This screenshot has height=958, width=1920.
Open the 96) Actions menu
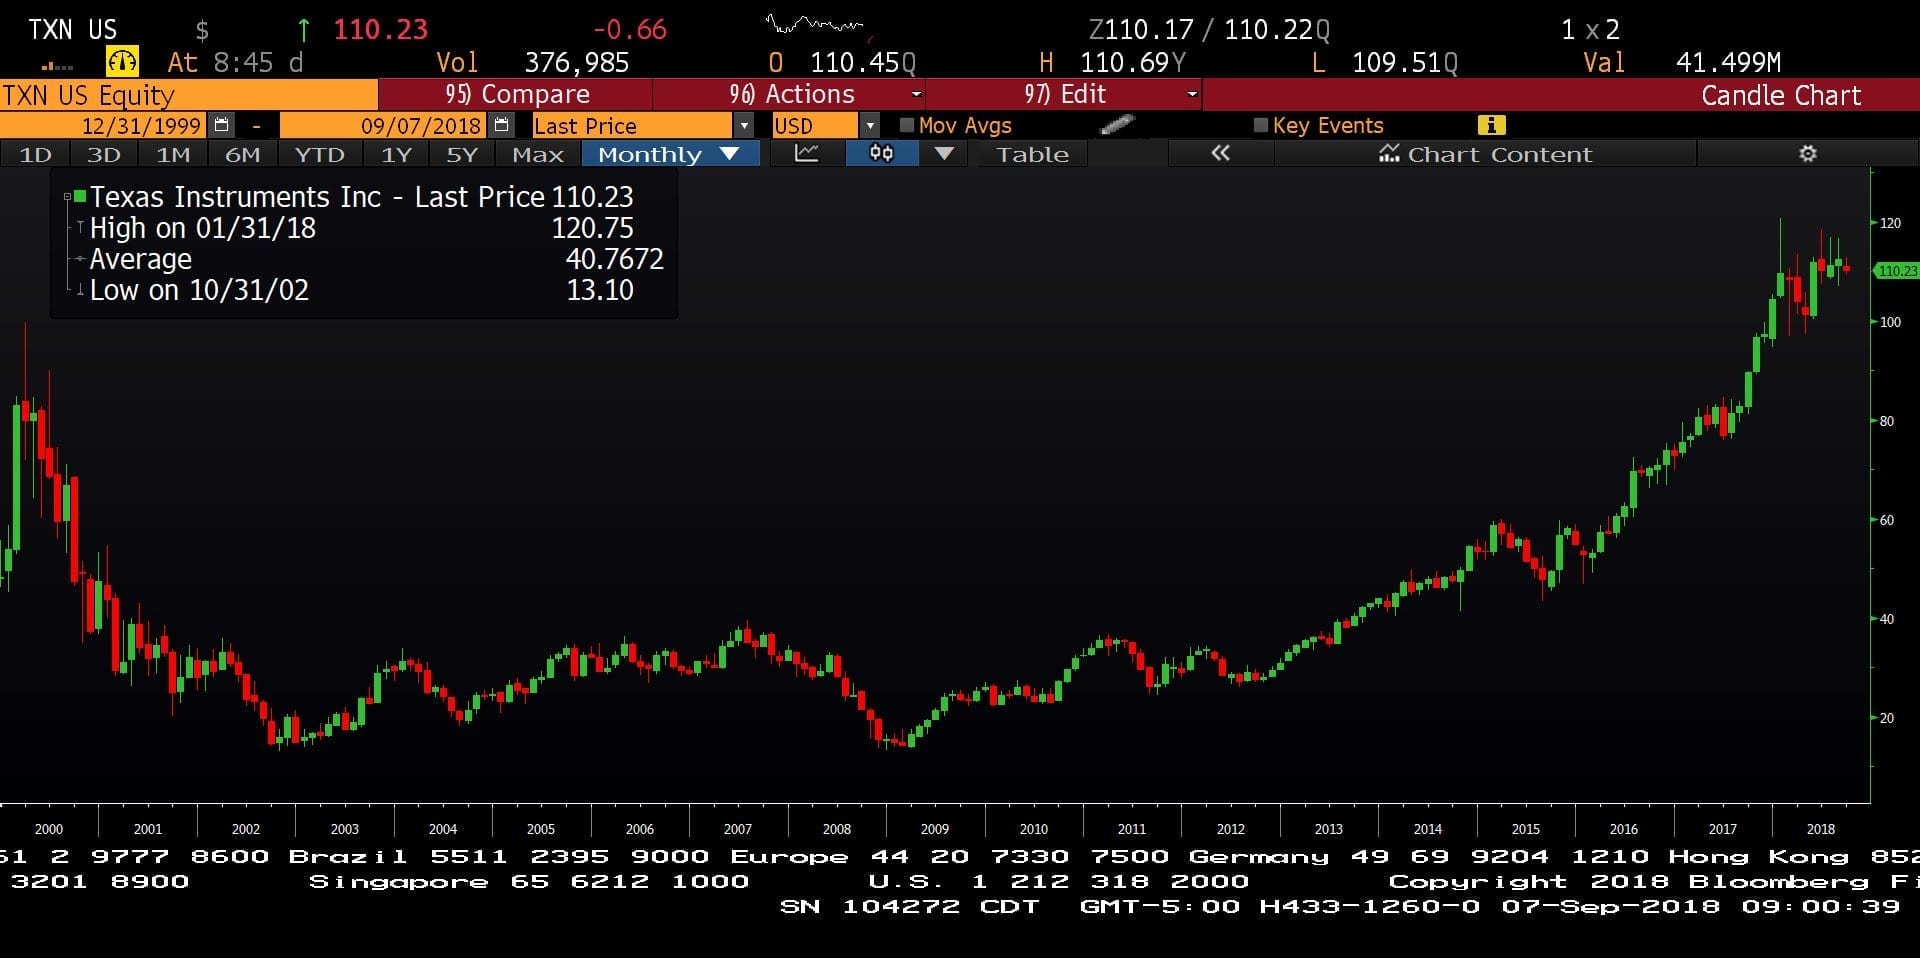click(x=790, y=94)
